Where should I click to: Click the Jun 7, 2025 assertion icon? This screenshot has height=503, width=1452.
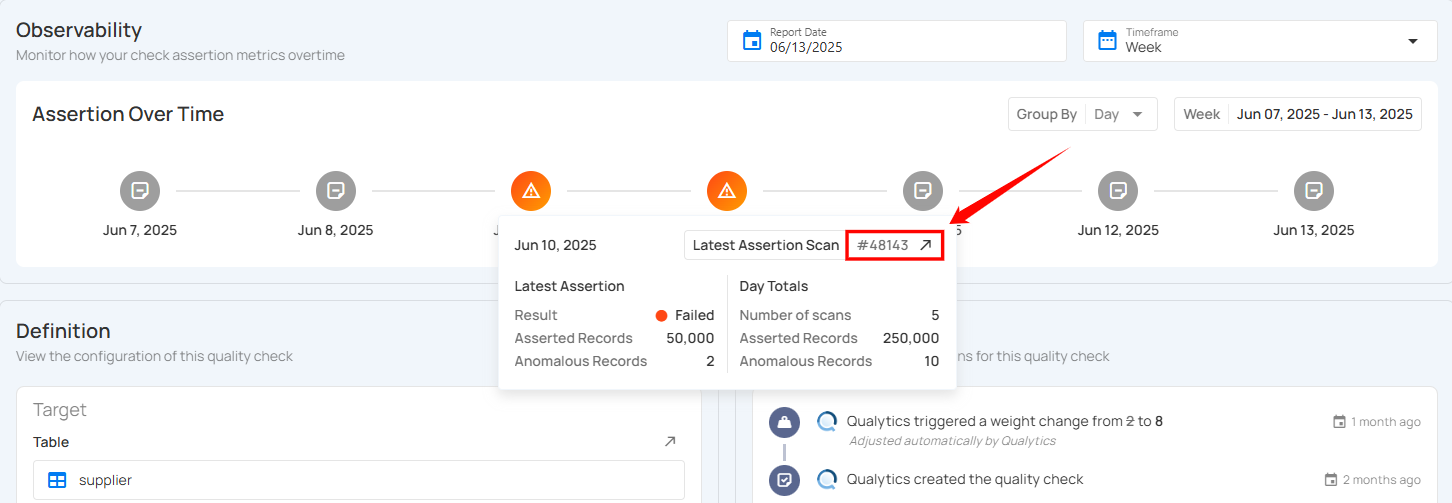(140, 190)
